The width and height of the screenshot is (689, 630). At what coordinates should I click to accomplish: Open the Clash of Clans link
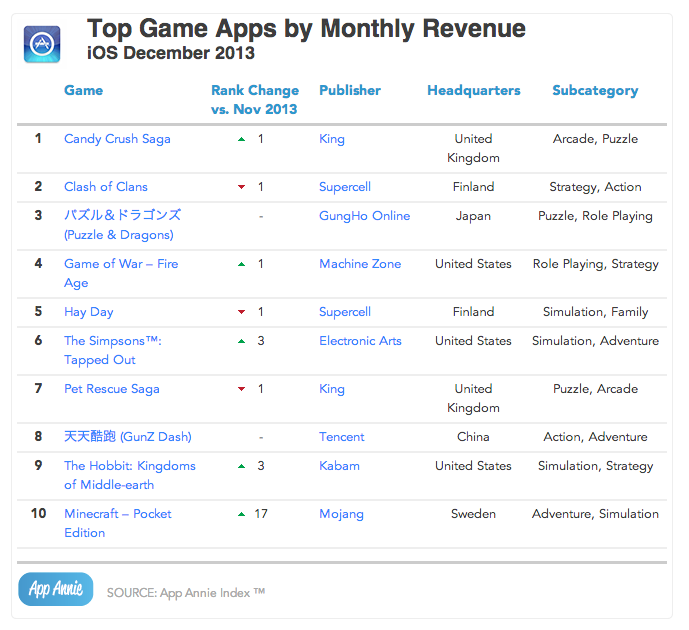tap(106, 187)
